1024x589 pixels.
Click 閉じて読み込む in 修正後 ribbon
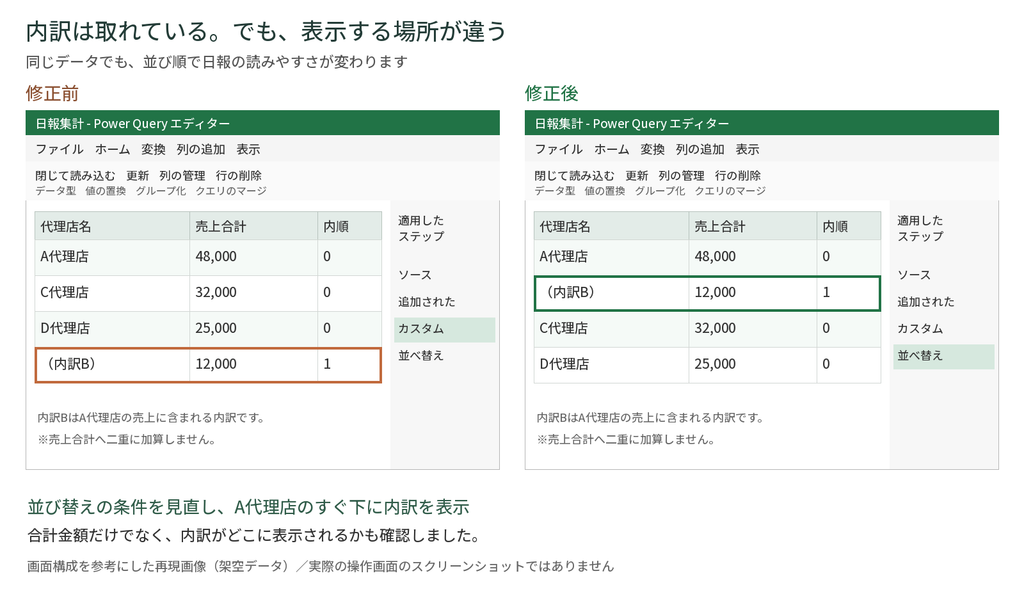click(574, 176)
